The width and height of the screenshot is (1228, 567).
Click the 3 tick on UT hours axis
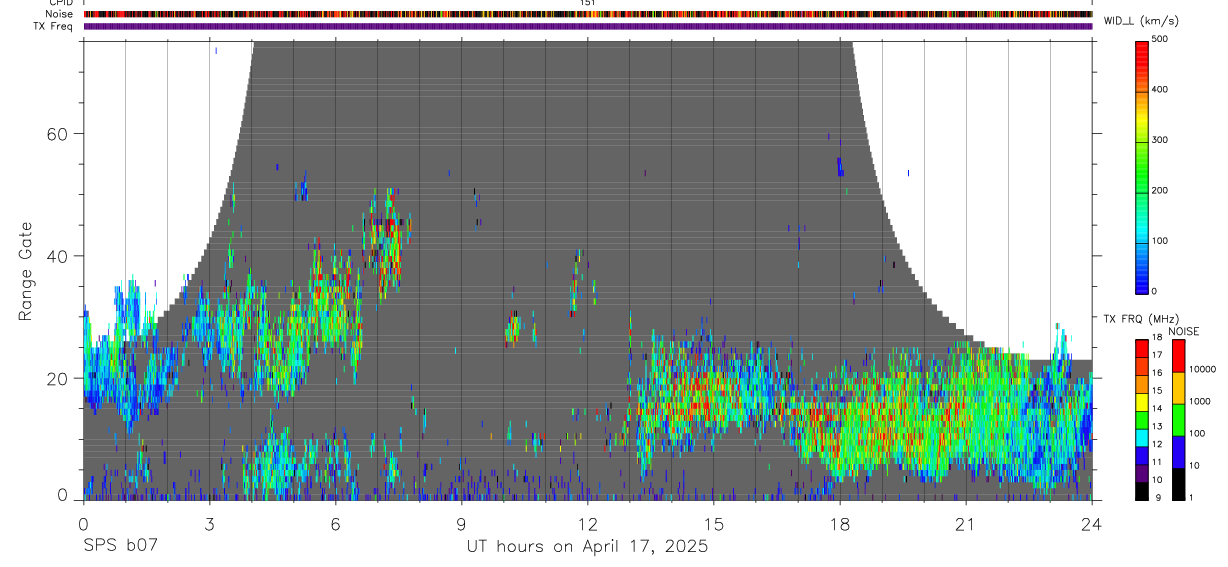pyautogui.click(x=209, y=524)
